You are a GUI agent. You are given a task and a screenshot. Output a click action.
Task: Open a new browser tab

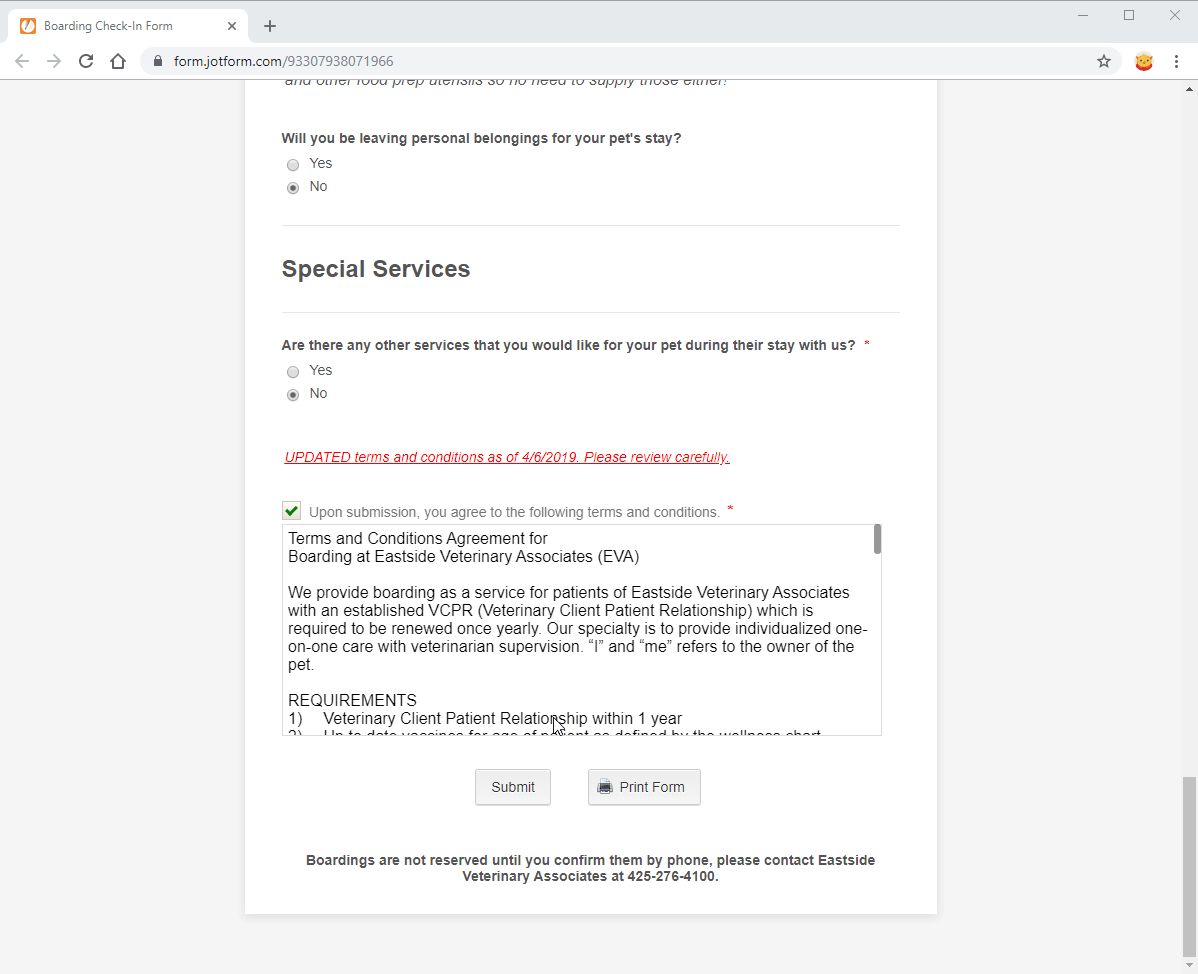coord(270,26)
